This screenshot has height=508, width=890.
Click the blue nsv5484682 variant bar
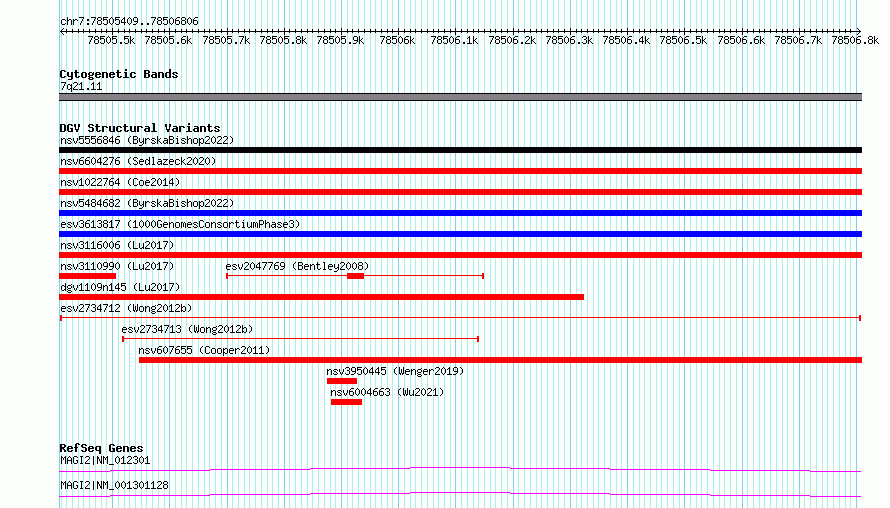(460, 213)
